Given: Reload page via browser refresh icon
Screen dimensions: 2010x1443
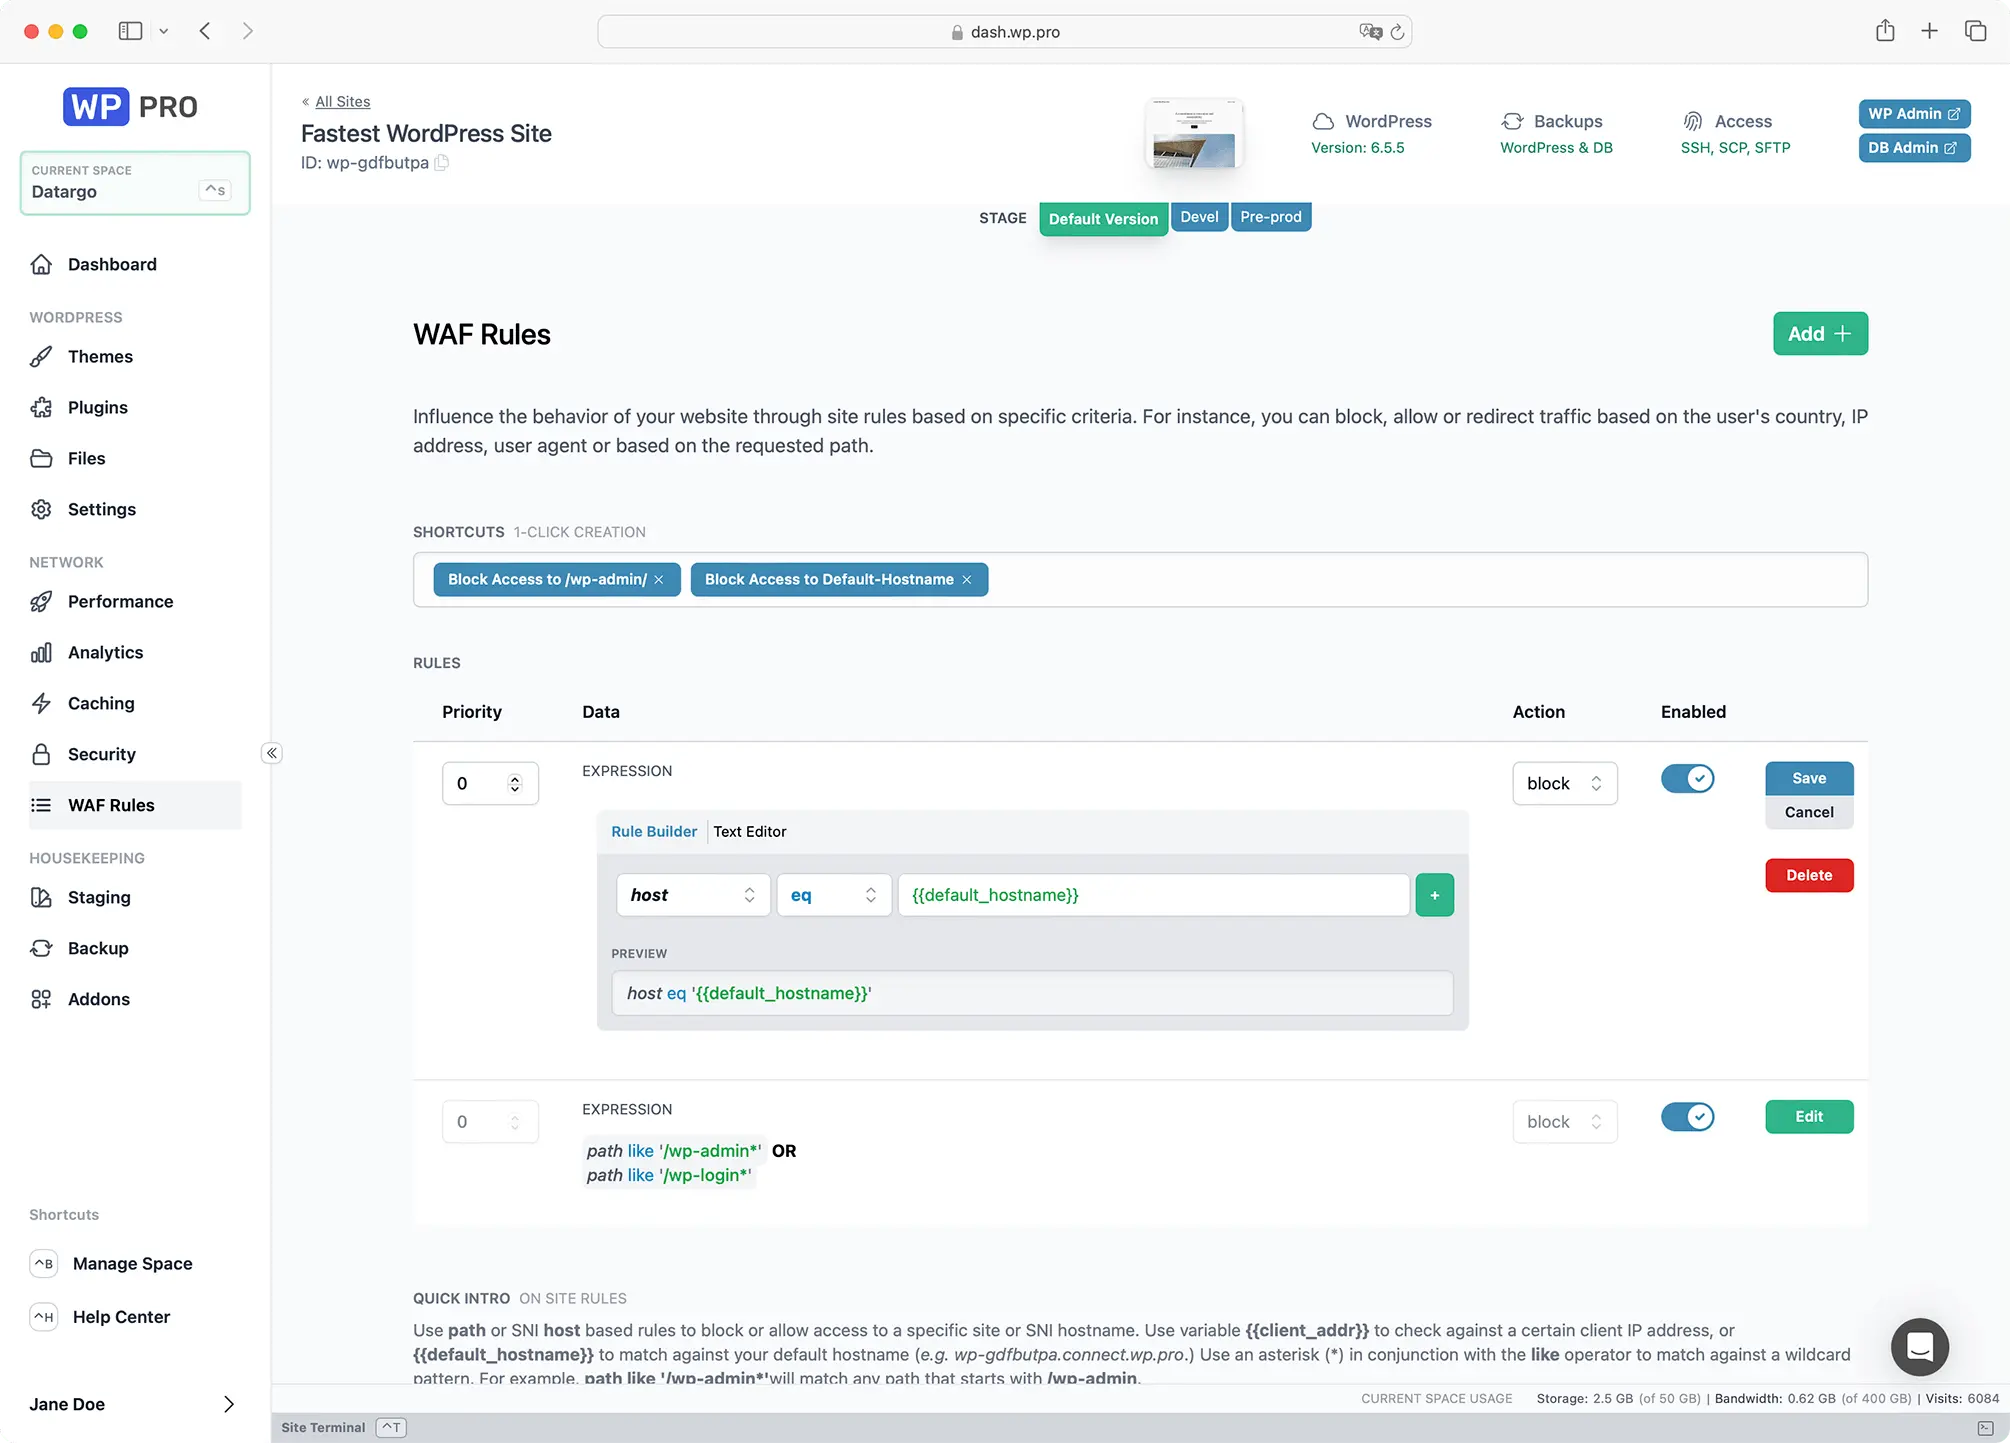Looking at the screenshot, I should (1397, 32).
